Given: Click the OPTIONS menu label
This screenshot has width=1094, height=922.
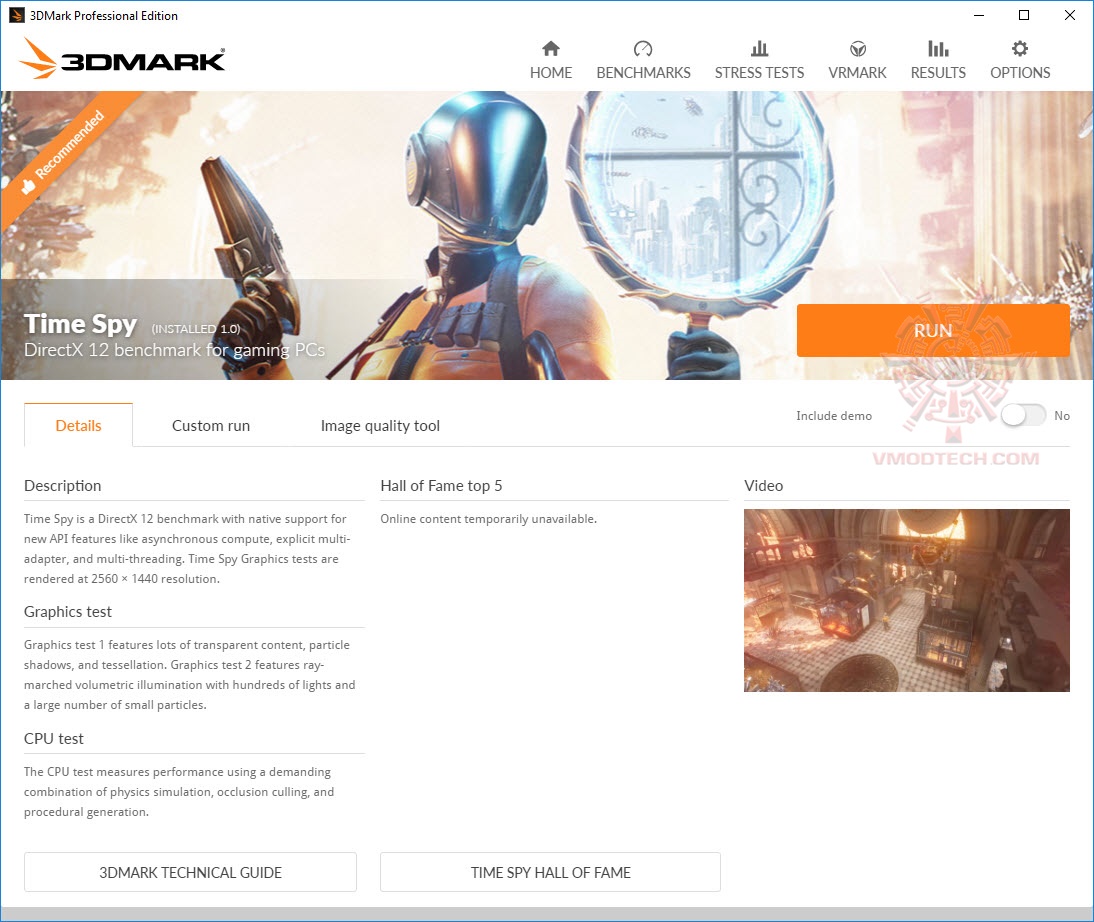Looking at the screenshot, I should click(x=1020, y=73).
